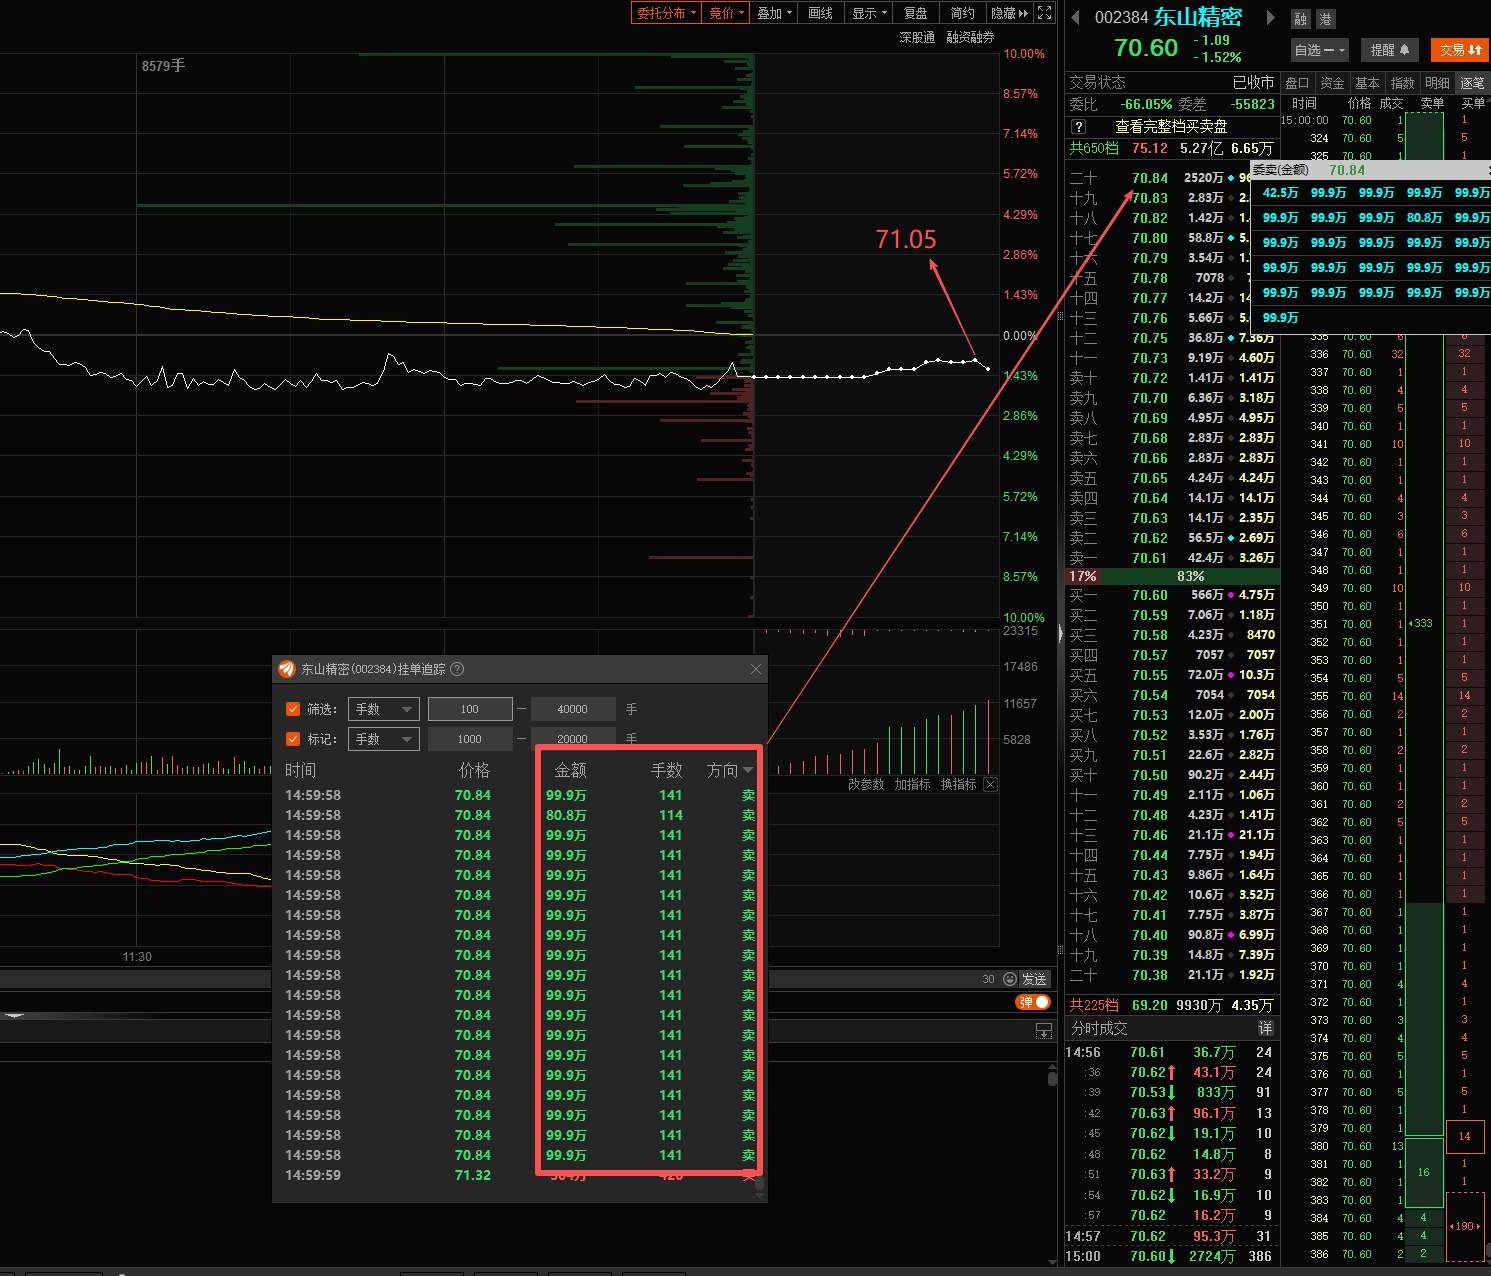Open the 委托分布 dropdown
Screen dimensions: 1491x1276
[x=666, y=13]
